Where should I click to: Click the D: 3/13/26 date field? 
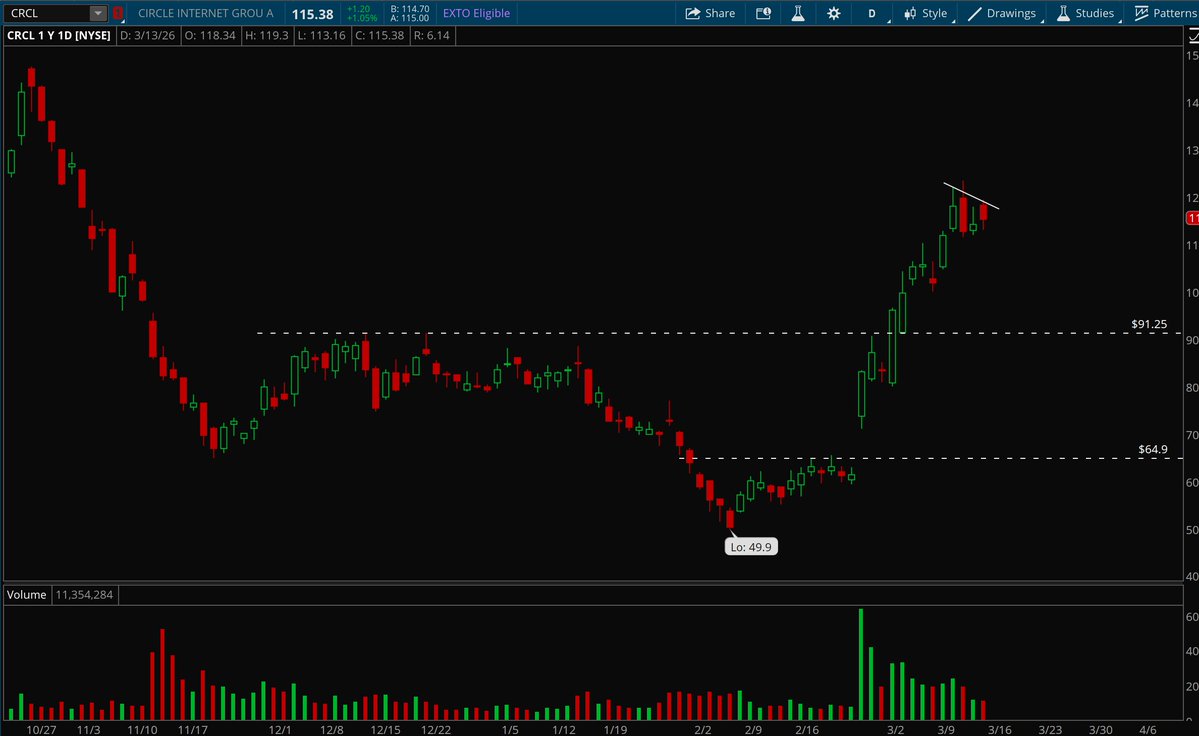(x=148, y=35)
